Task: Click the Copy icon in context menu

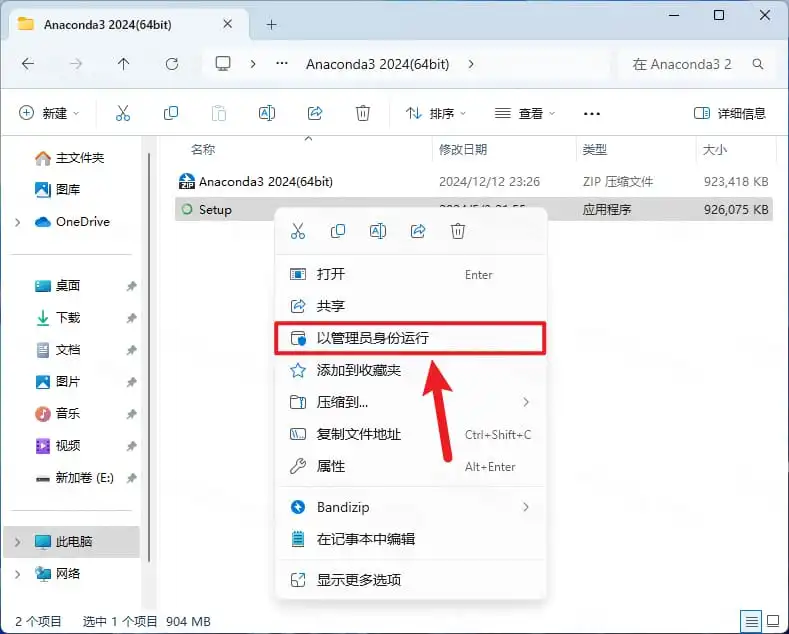Action: (338, 231)
